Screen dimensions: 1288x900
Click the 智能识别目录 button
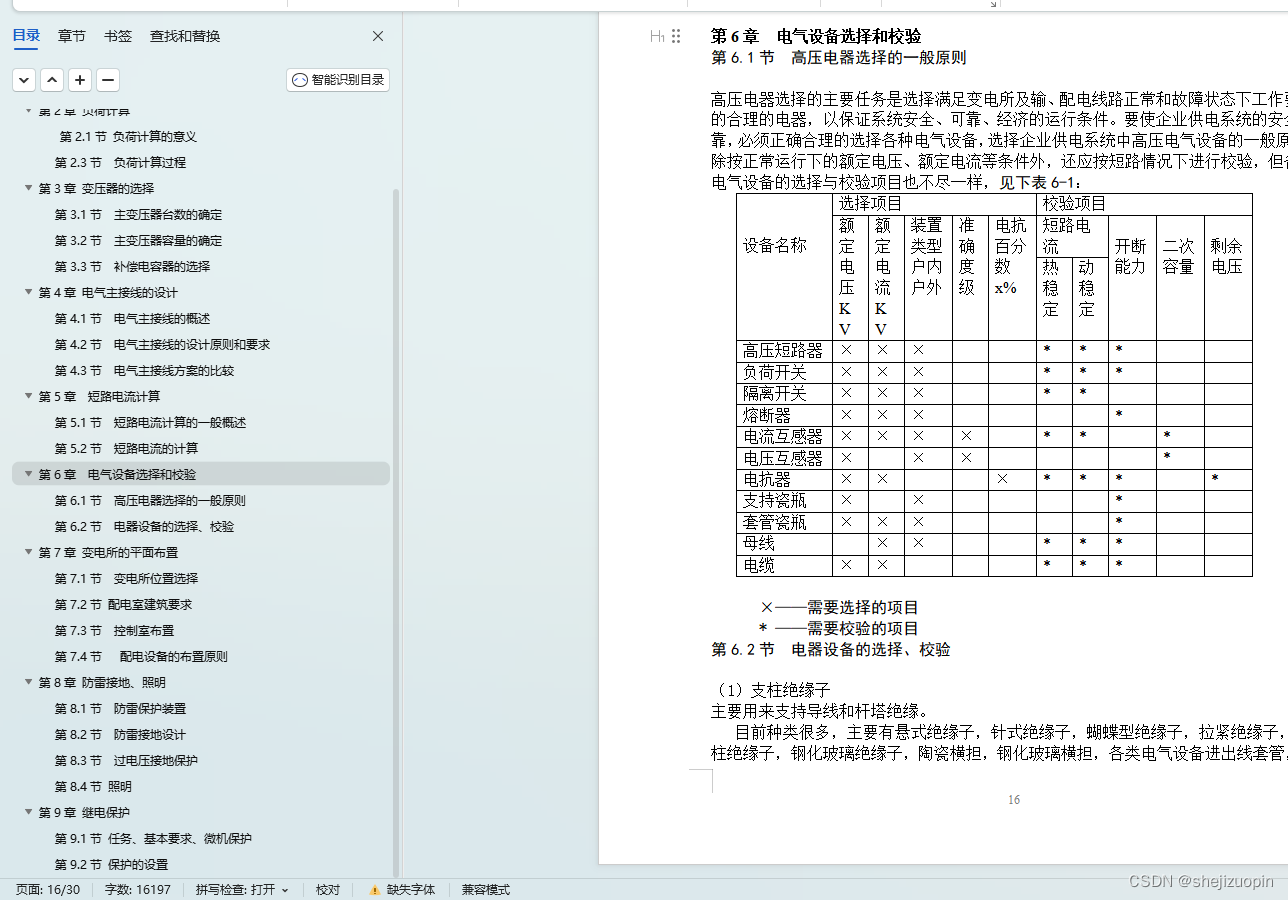(x=338, y=80)
